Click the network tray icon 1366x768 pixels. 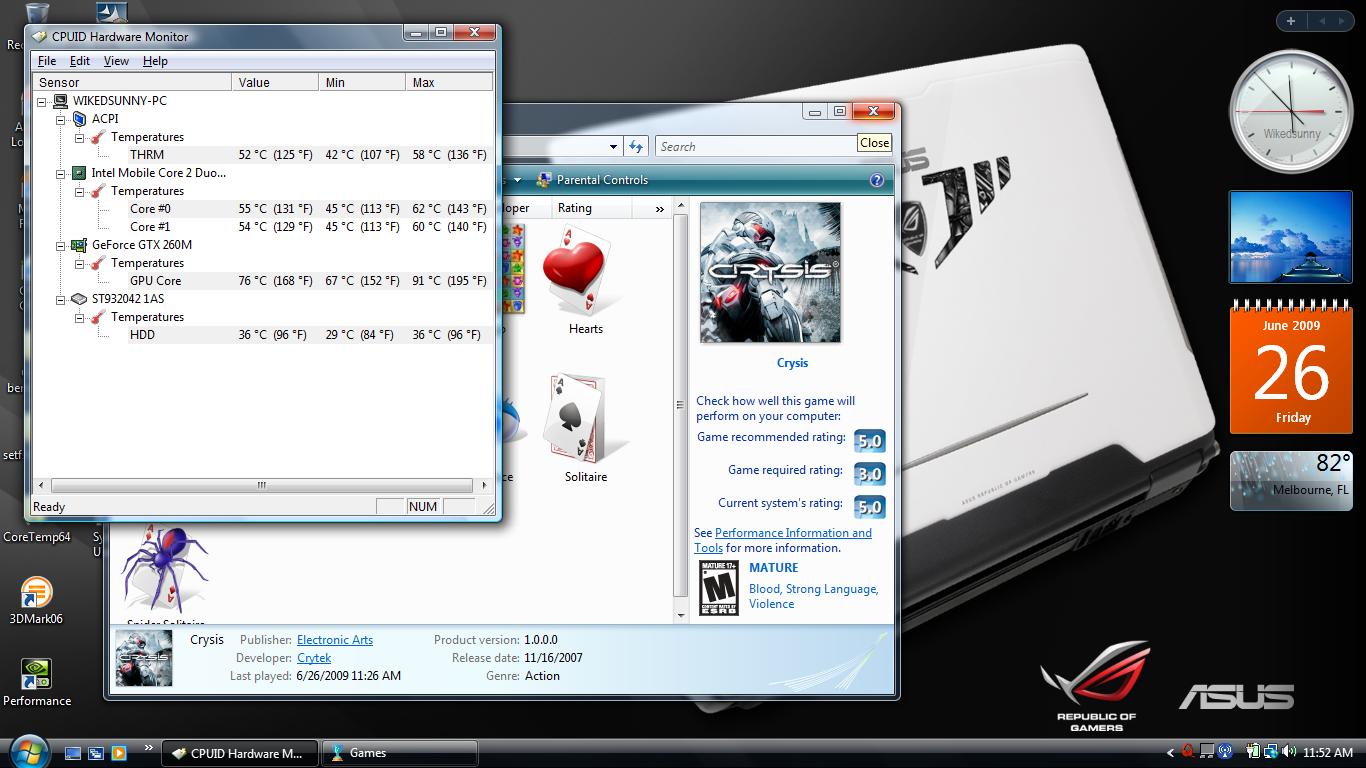[1270, 752]
